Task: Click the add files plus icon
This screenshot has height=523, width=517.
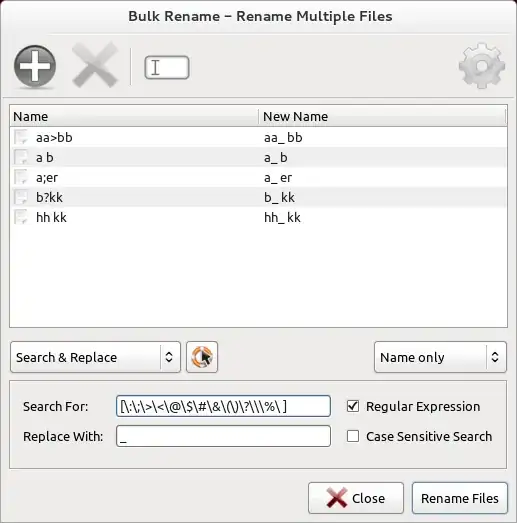Action: (35, 66)
